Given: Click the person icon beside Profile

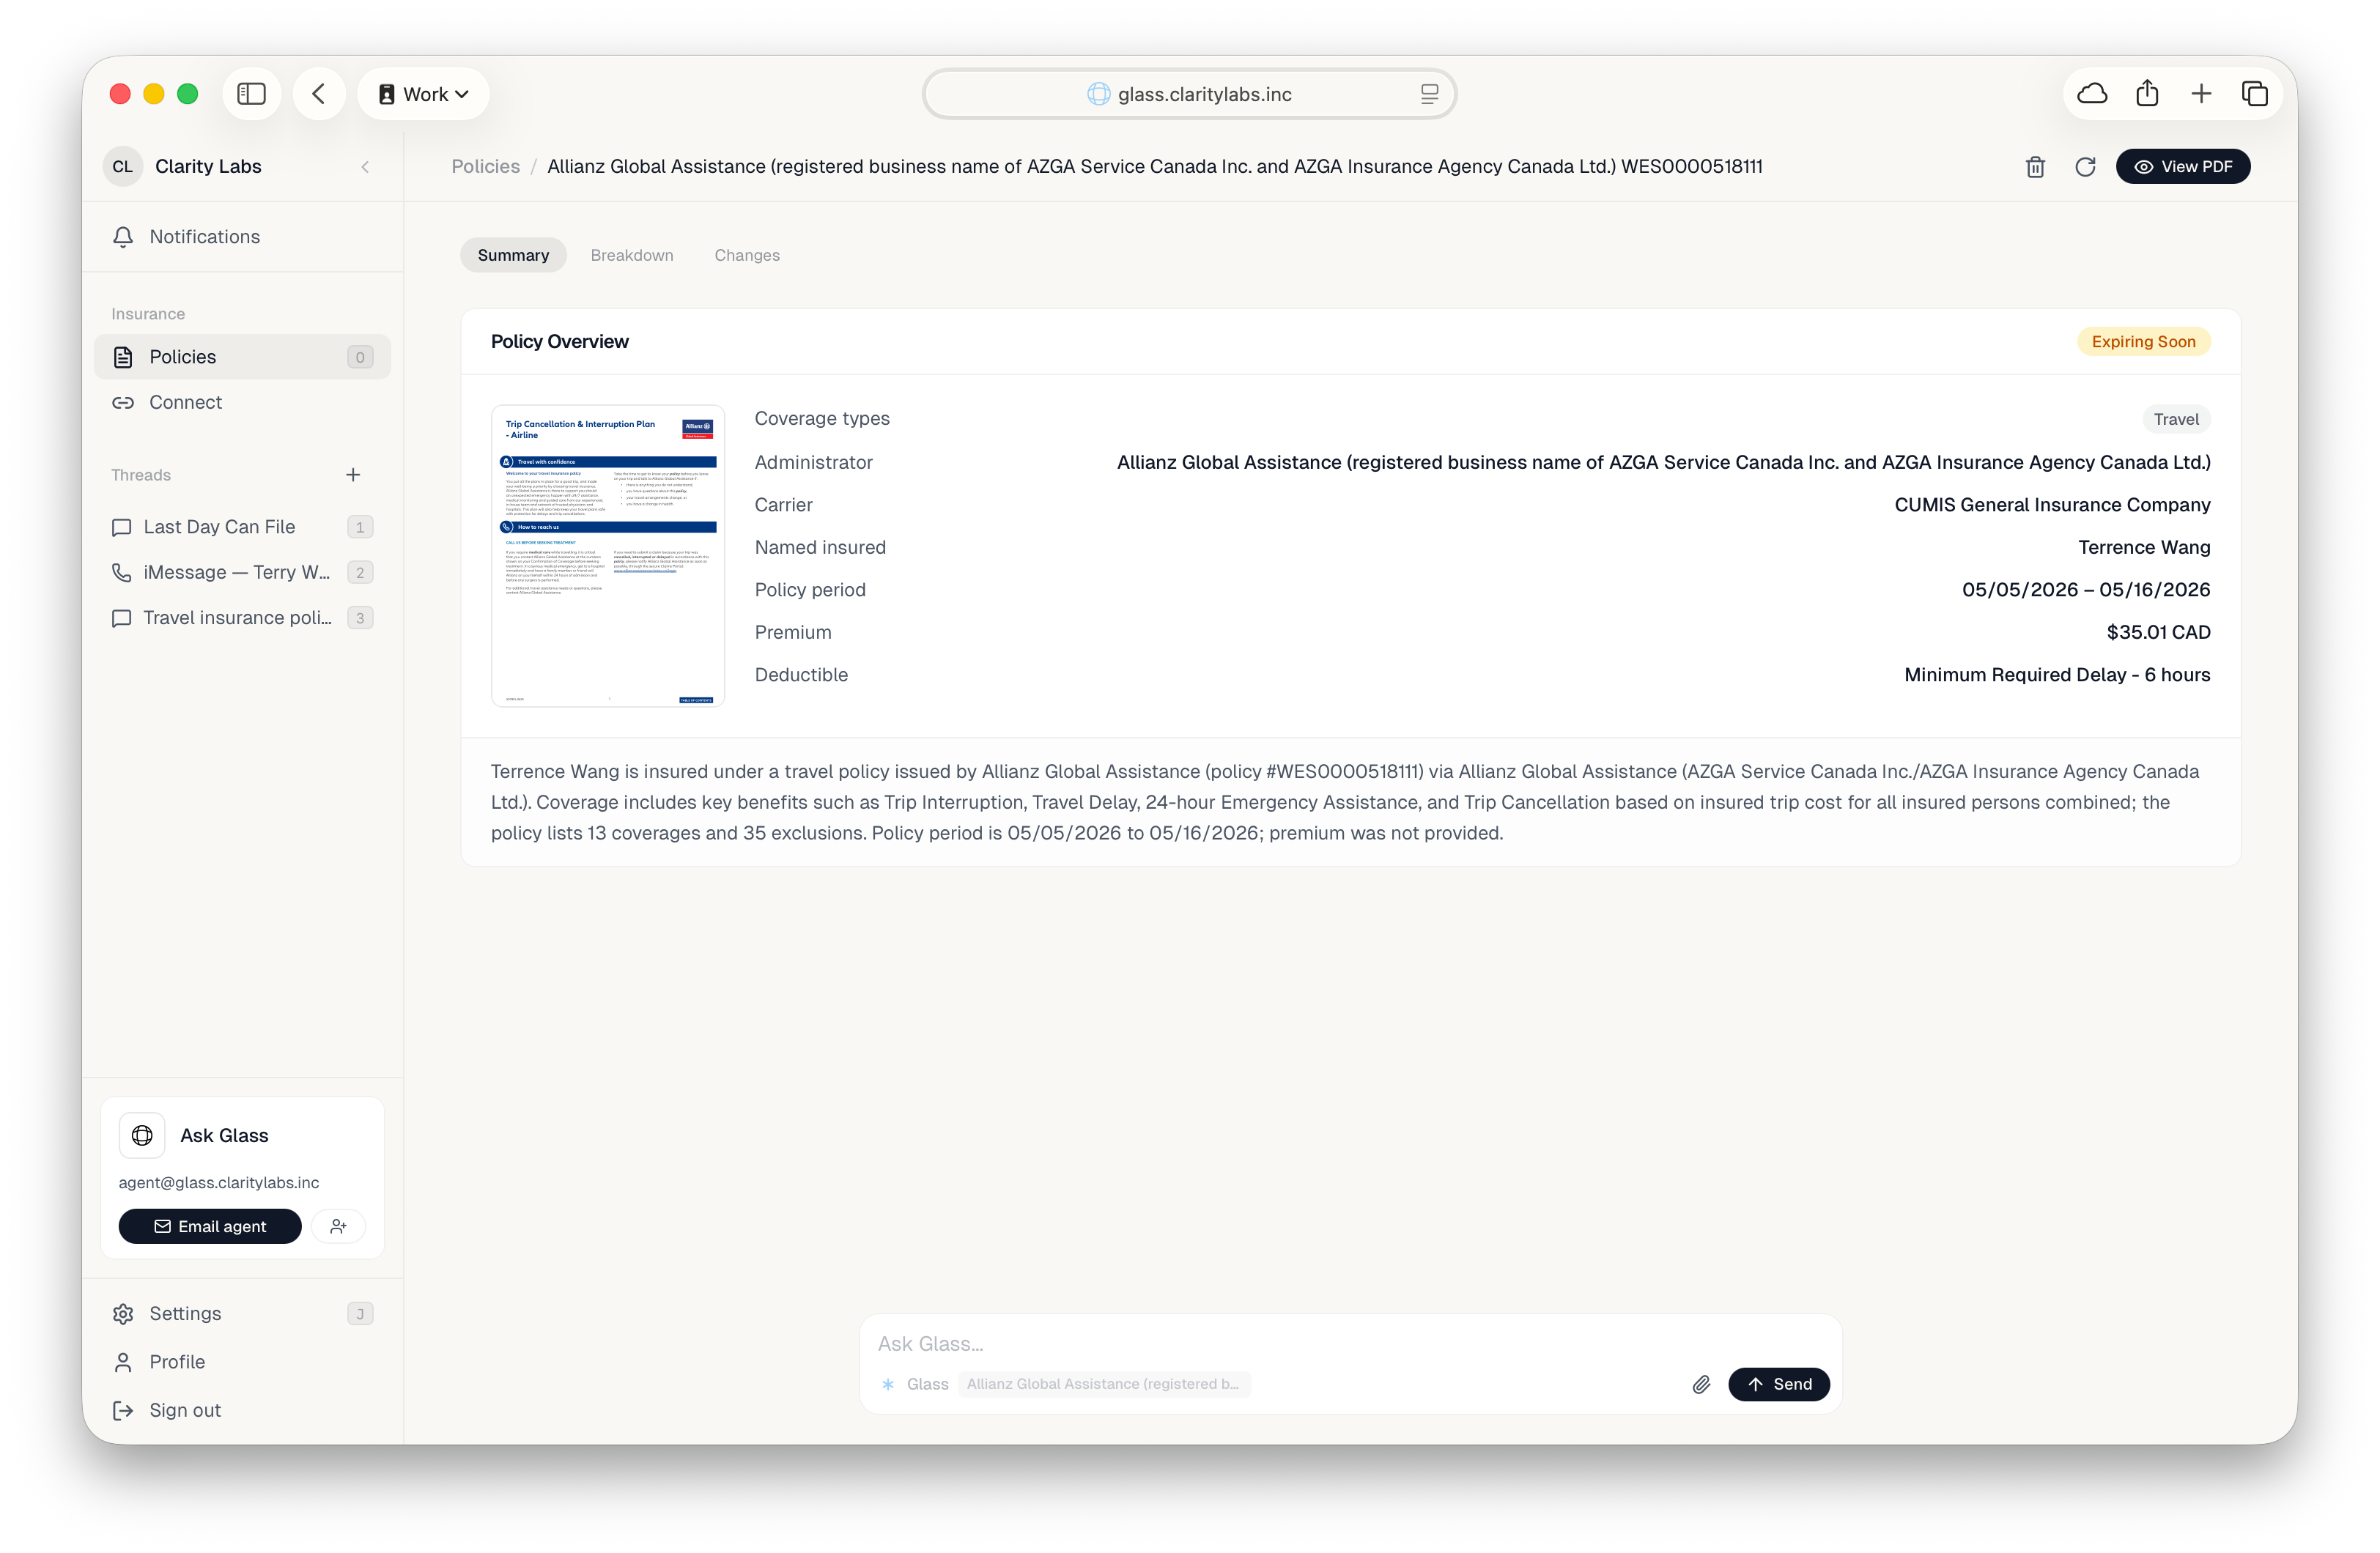Looking at the screenshot, I should click(x=123, y=1361).
